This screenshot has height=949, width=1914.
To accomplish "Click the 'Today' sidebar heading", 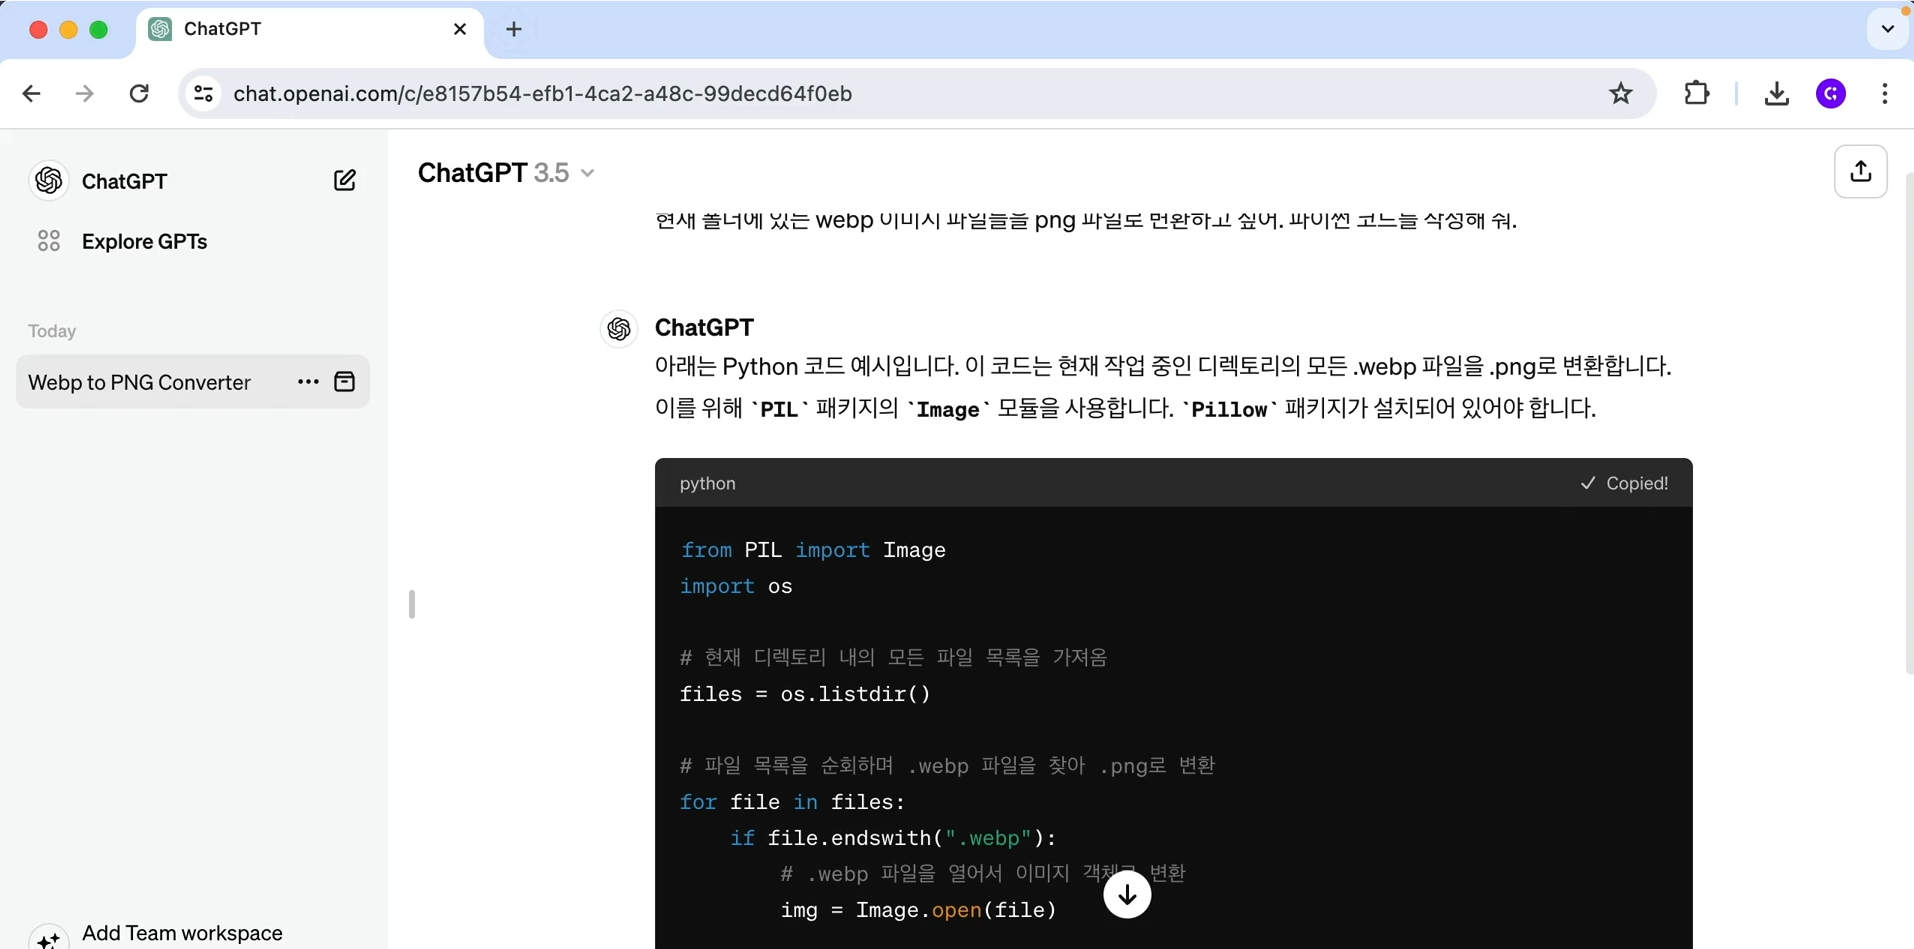I will [x=52, y=331].
